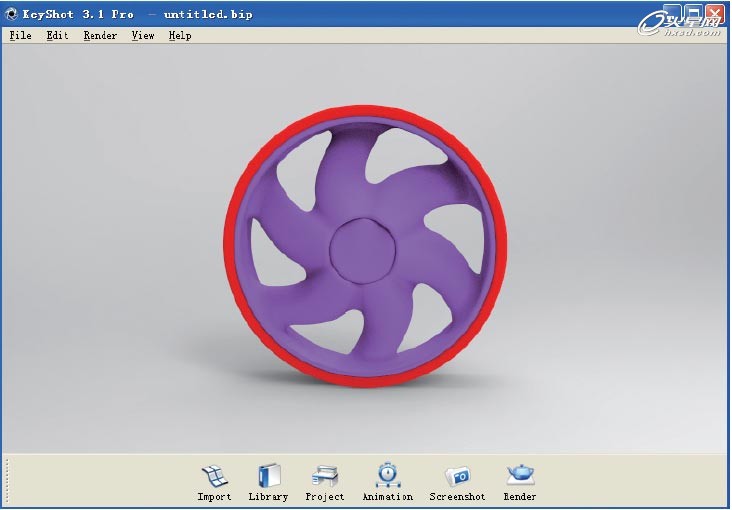Open the Render menu in menu bar
This screenshot has width=732, height=510.
click(100, 36)
